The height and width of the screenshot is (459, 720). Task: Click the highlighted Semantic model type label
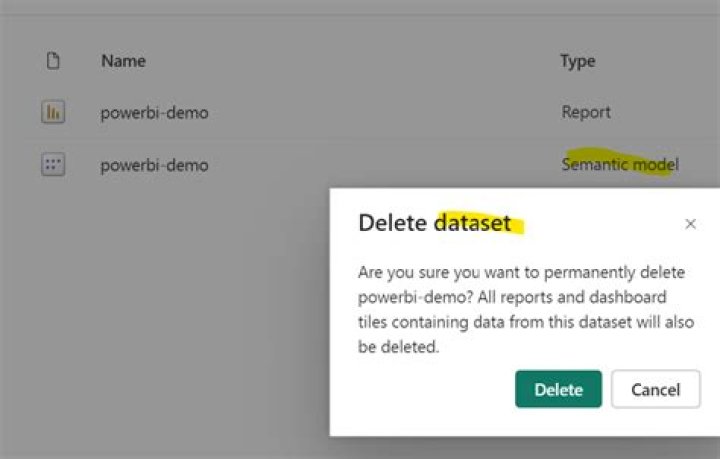coord(619,164)
